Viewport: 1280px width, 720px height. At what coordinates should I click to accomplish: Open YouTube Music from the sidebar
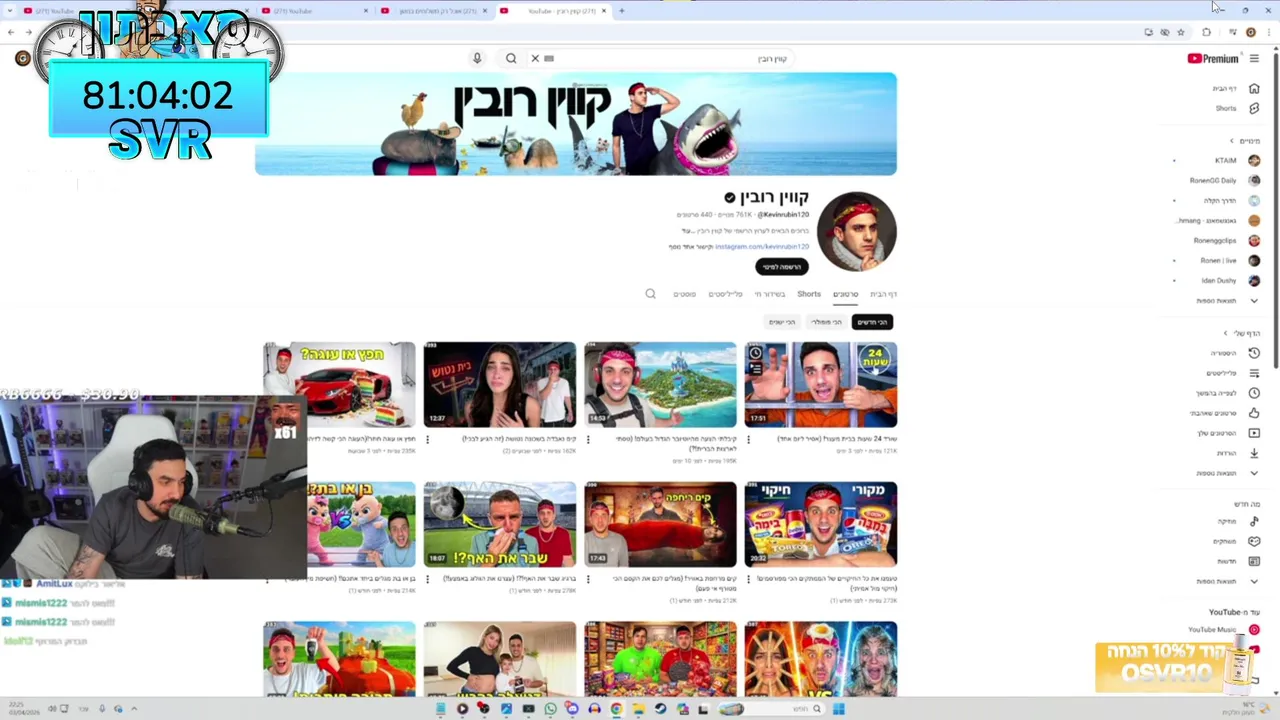pyautogui.click(x=1222, y=630)
